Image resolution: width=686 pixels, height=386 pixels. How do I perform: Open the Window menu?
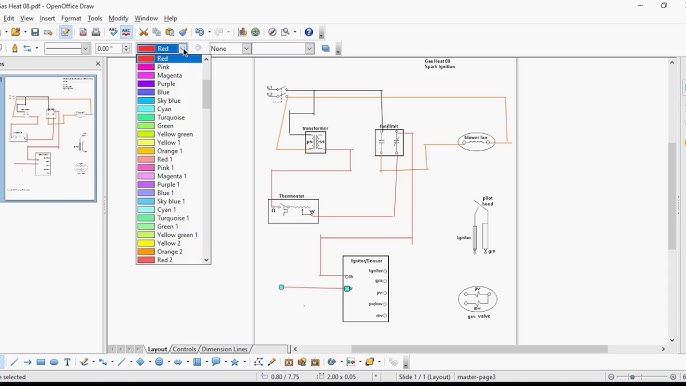click(x=146, y=18)
